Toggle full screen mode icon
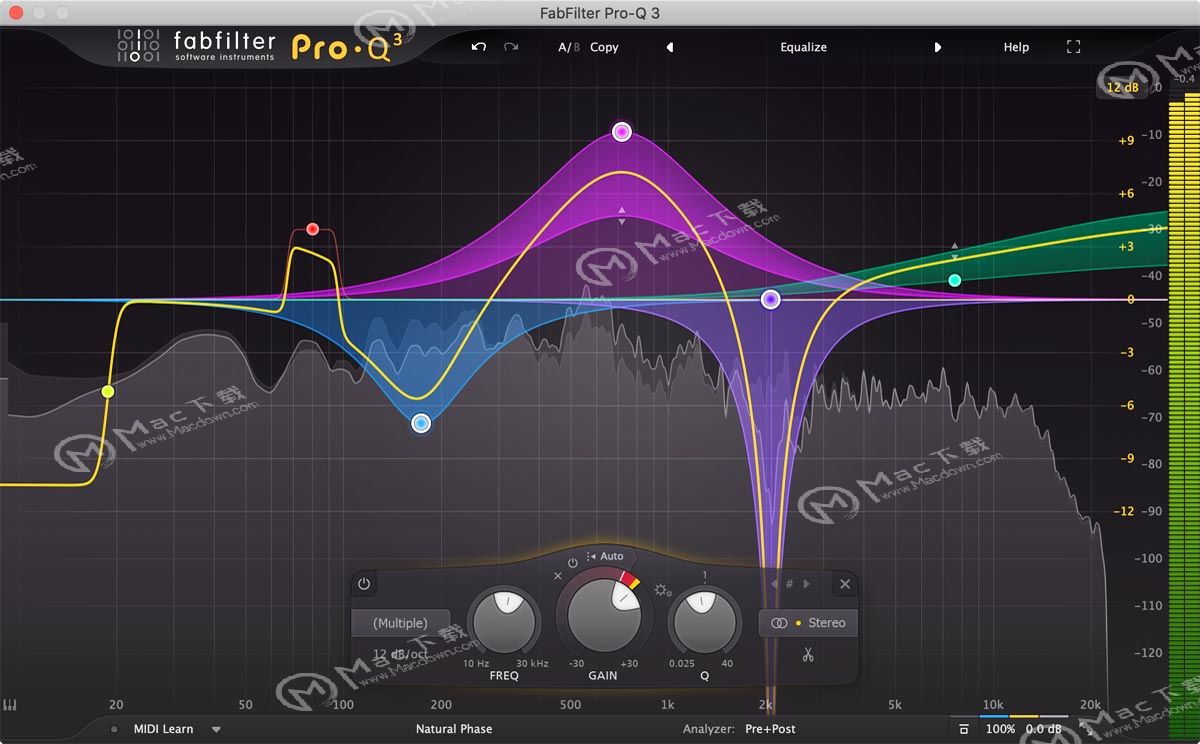 pyautogui.click(x=1074, y=47)
